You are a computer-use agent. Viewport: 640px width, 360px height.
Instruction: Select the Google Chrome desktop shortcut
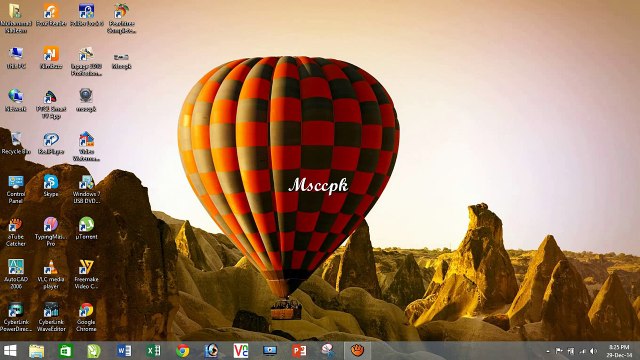(86, 317)
